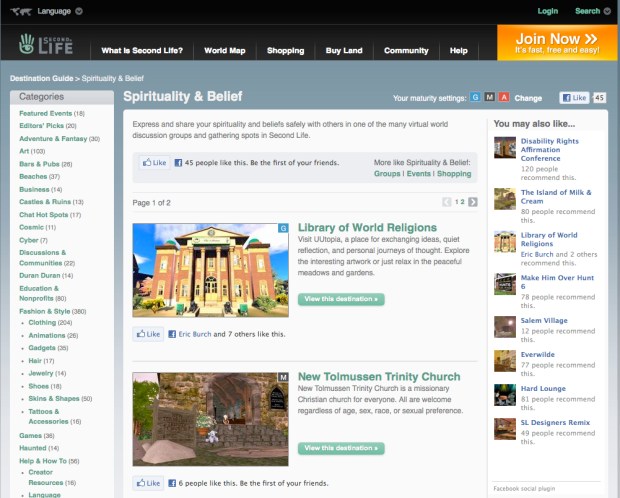Click Change next to maturity settings
The height and width of the screenshot is (498, 620).
528,98
